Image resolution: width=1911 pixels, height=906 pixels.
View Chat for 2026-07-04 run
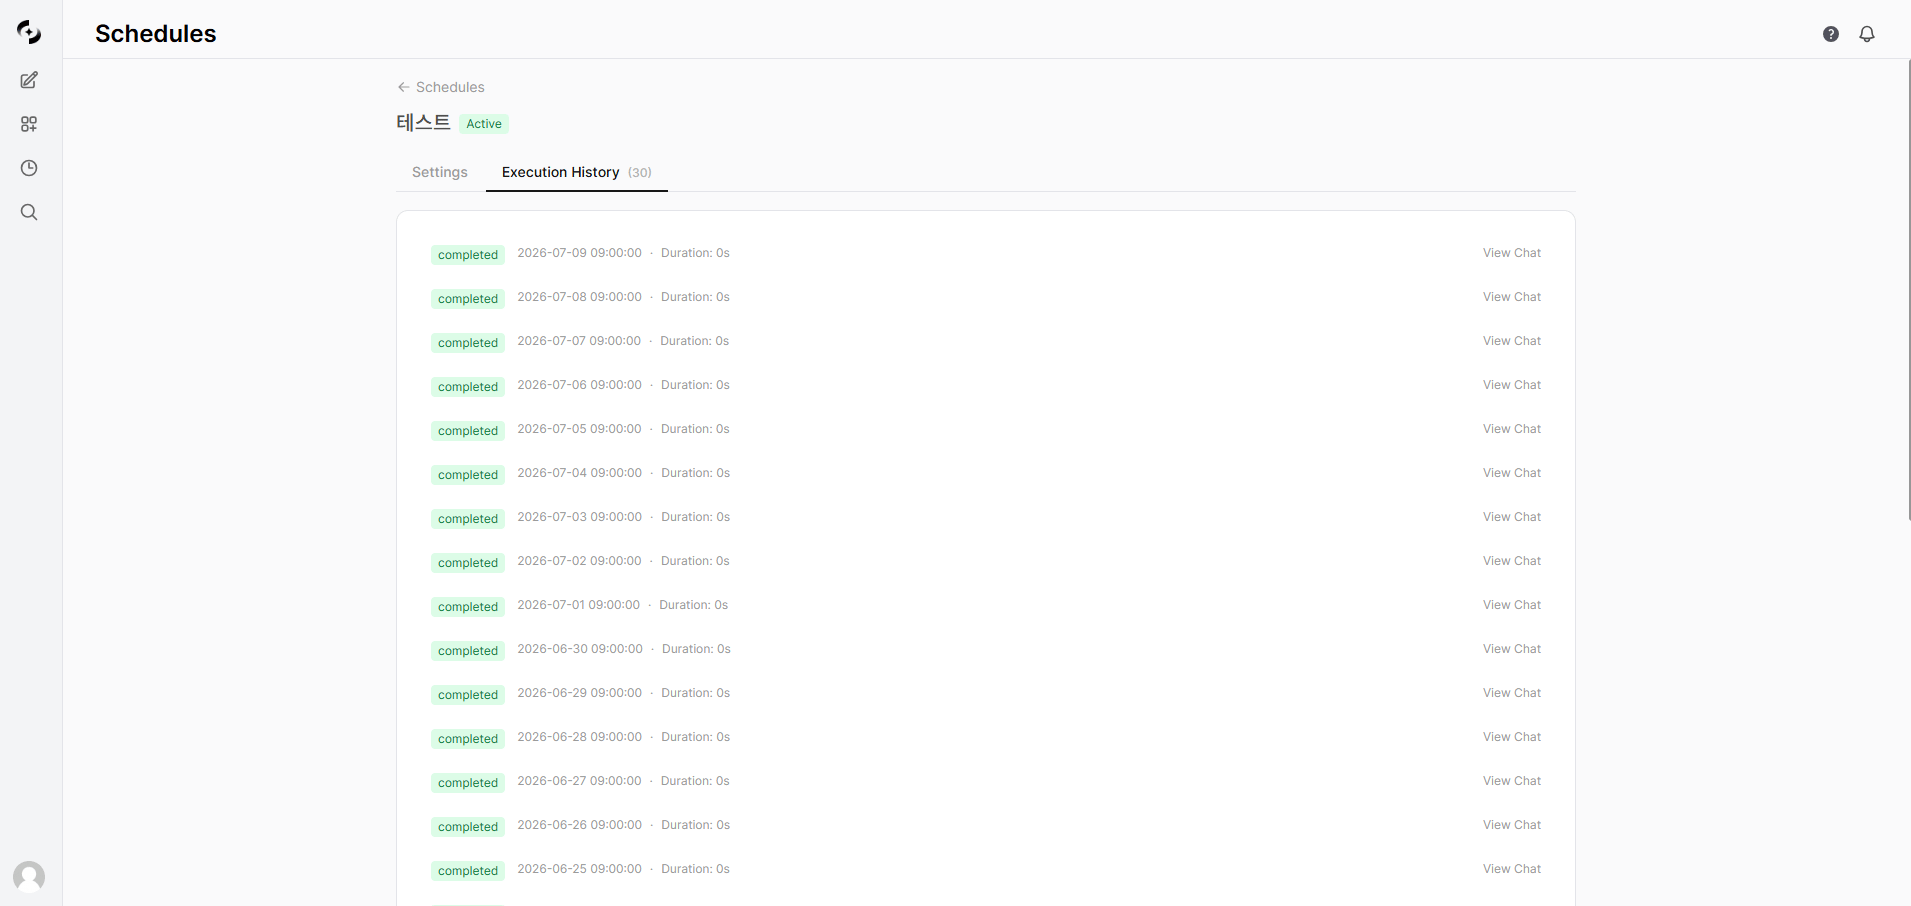pyautogui.click(x=1512, y=473)
